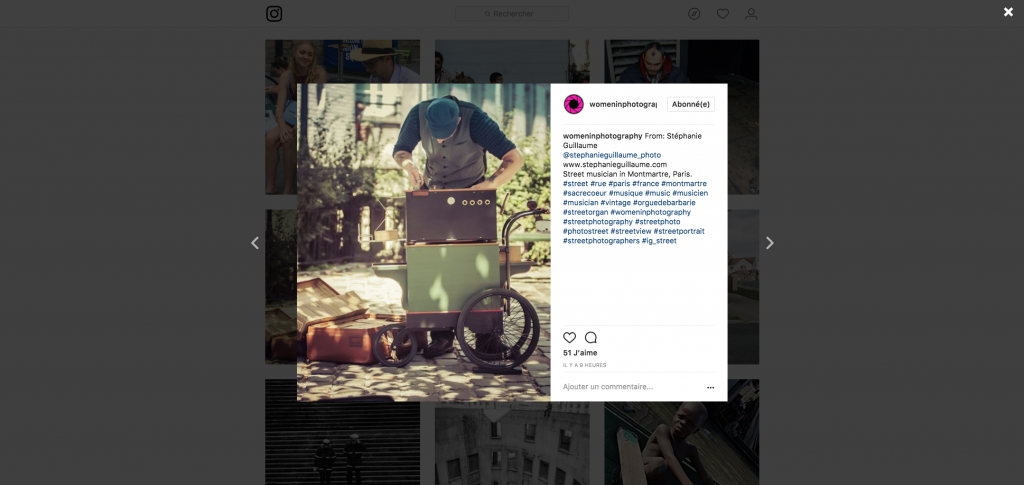Open the Instagram home logo

pos(274,14)
